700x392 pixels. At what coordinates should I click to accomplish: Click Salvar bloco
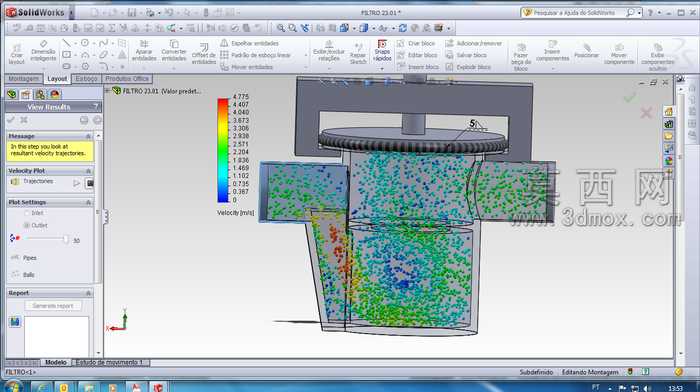466,55
